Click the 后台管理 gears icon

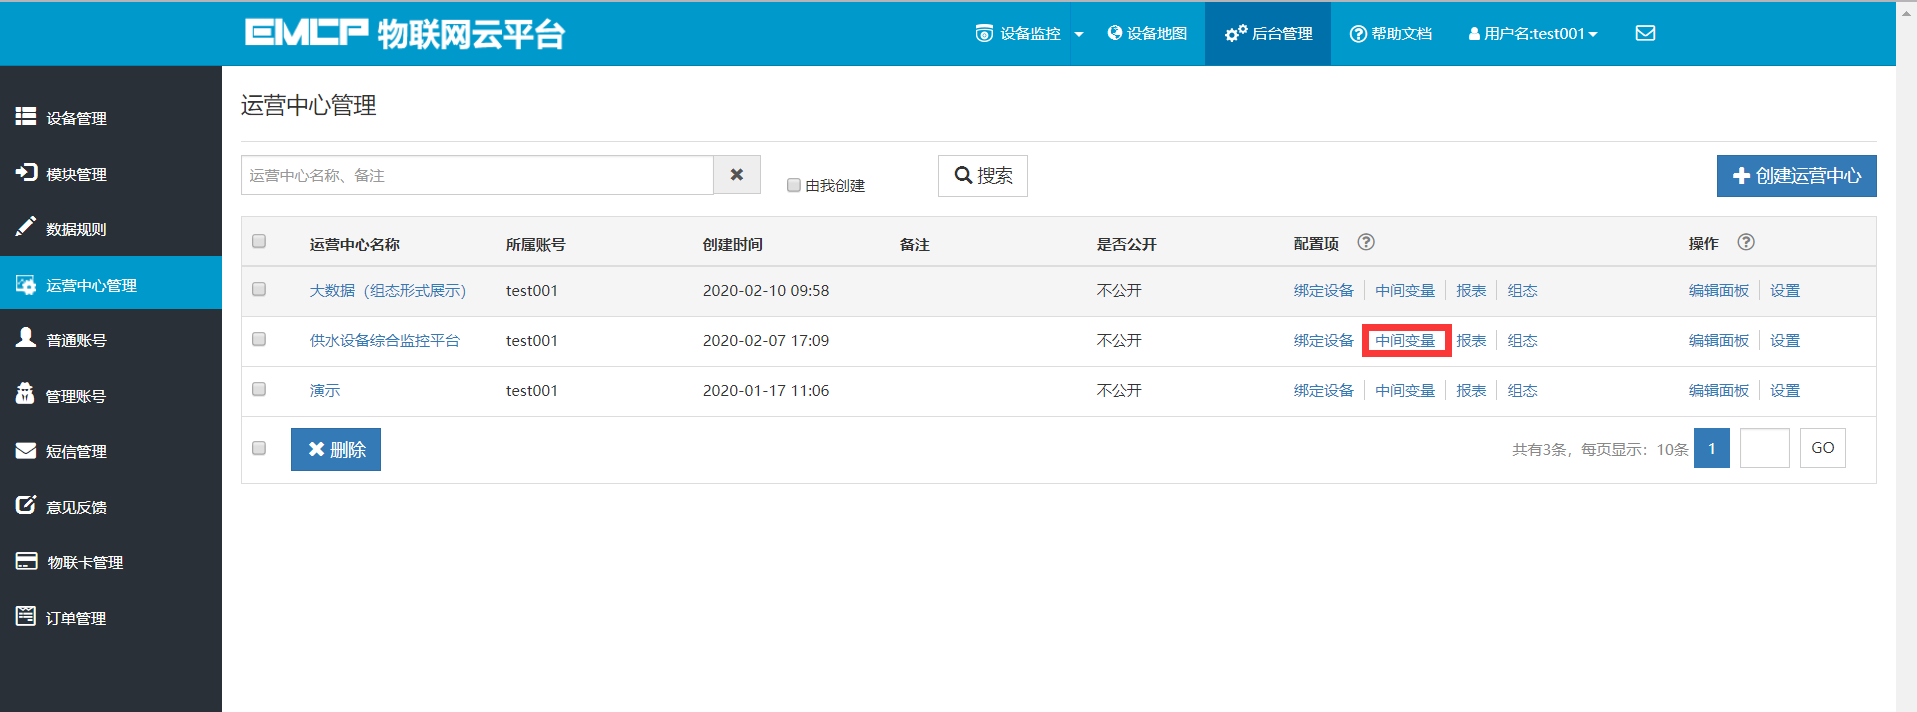pyautogui.click(x=1236, y=33)
